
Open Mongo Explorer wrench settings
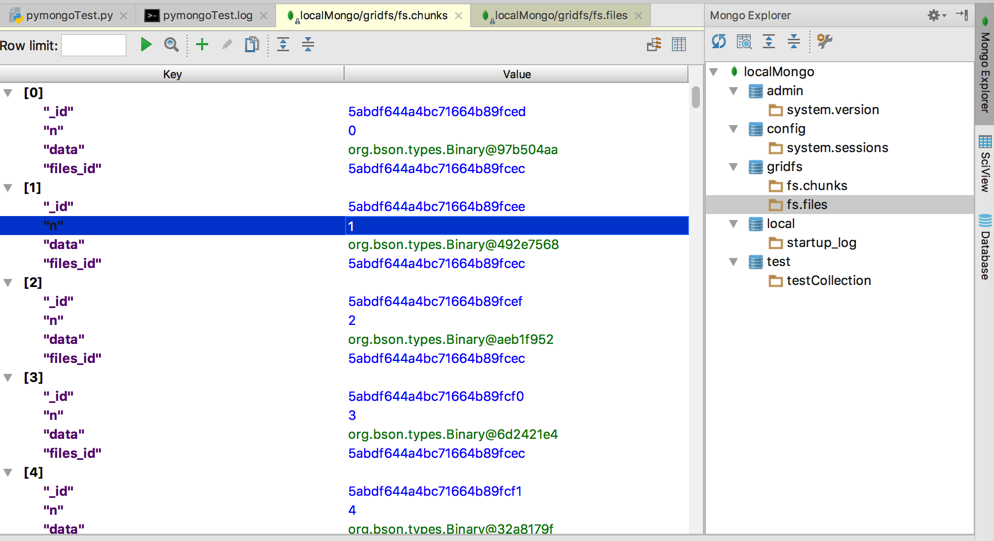pos(824,42)
